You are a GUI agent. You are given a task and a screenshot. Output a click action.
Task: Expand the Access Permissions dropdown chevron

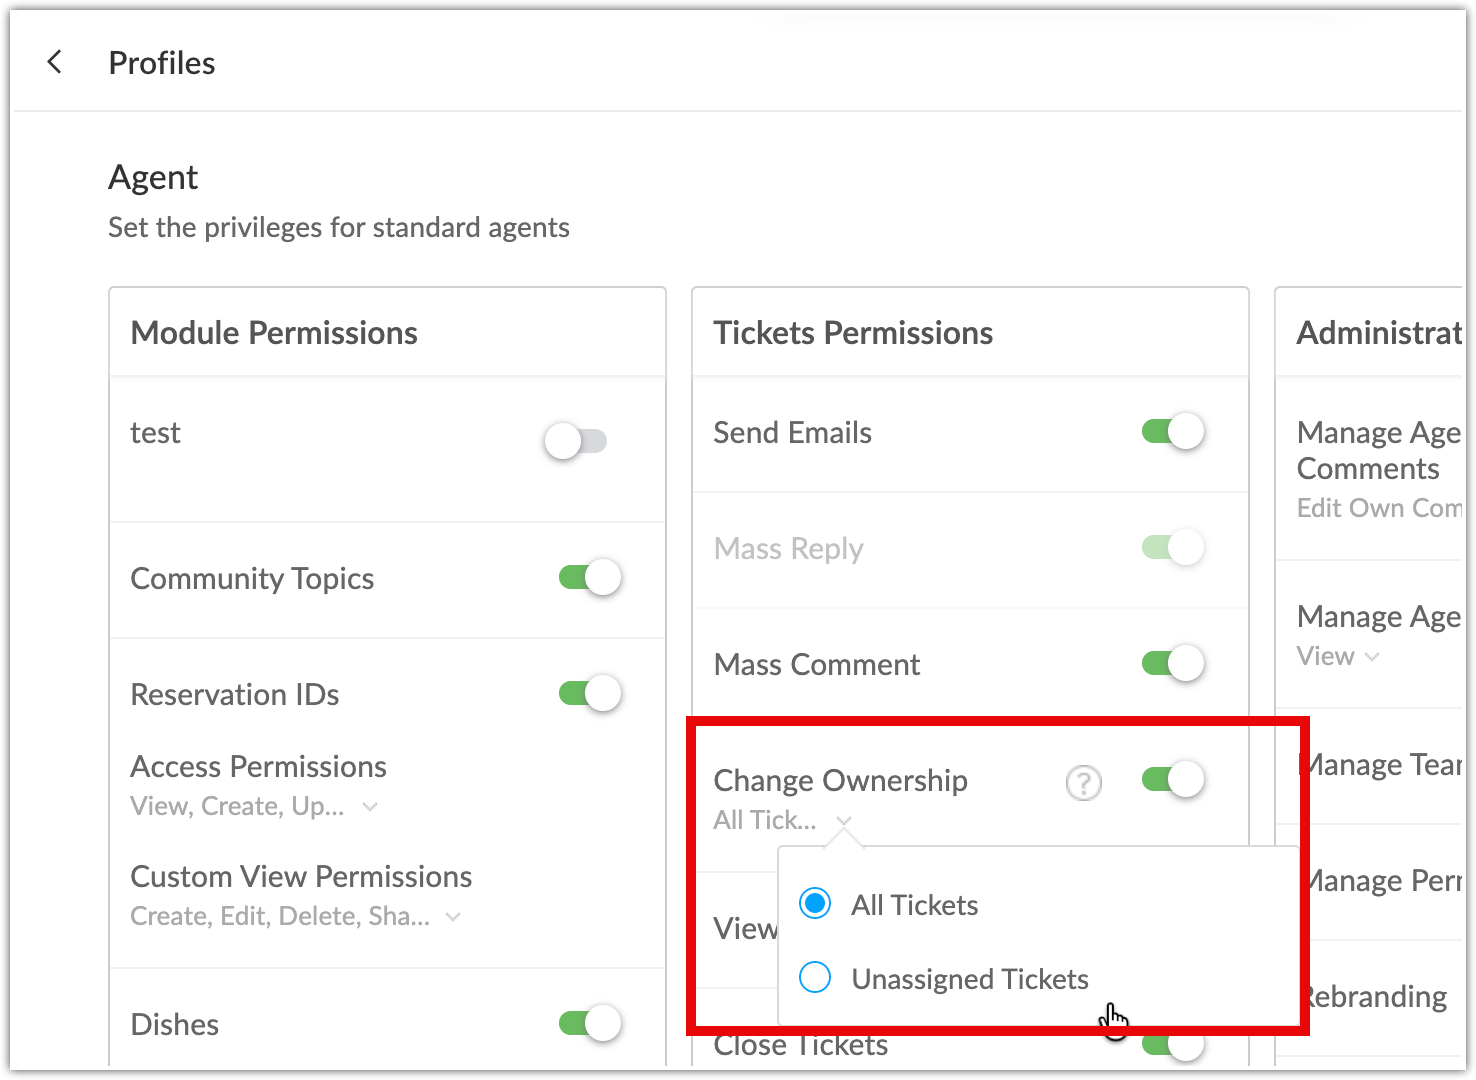point(370,807)
